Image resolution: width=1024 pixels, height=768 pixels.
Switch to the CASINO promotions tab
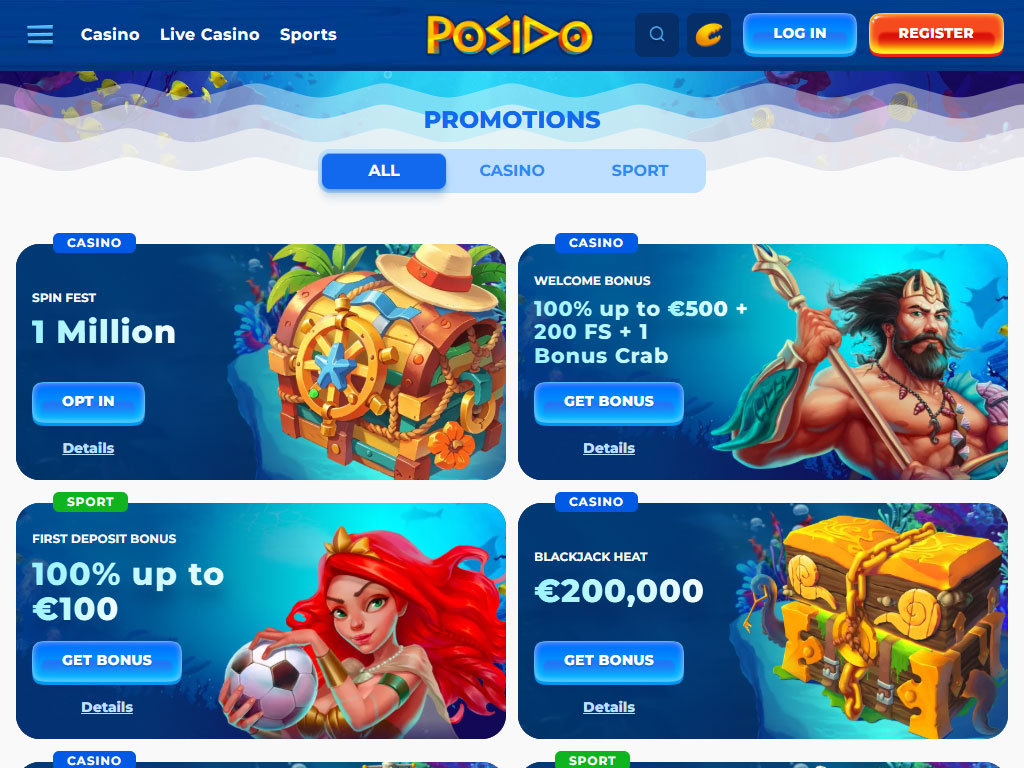(x=512, y=170)
